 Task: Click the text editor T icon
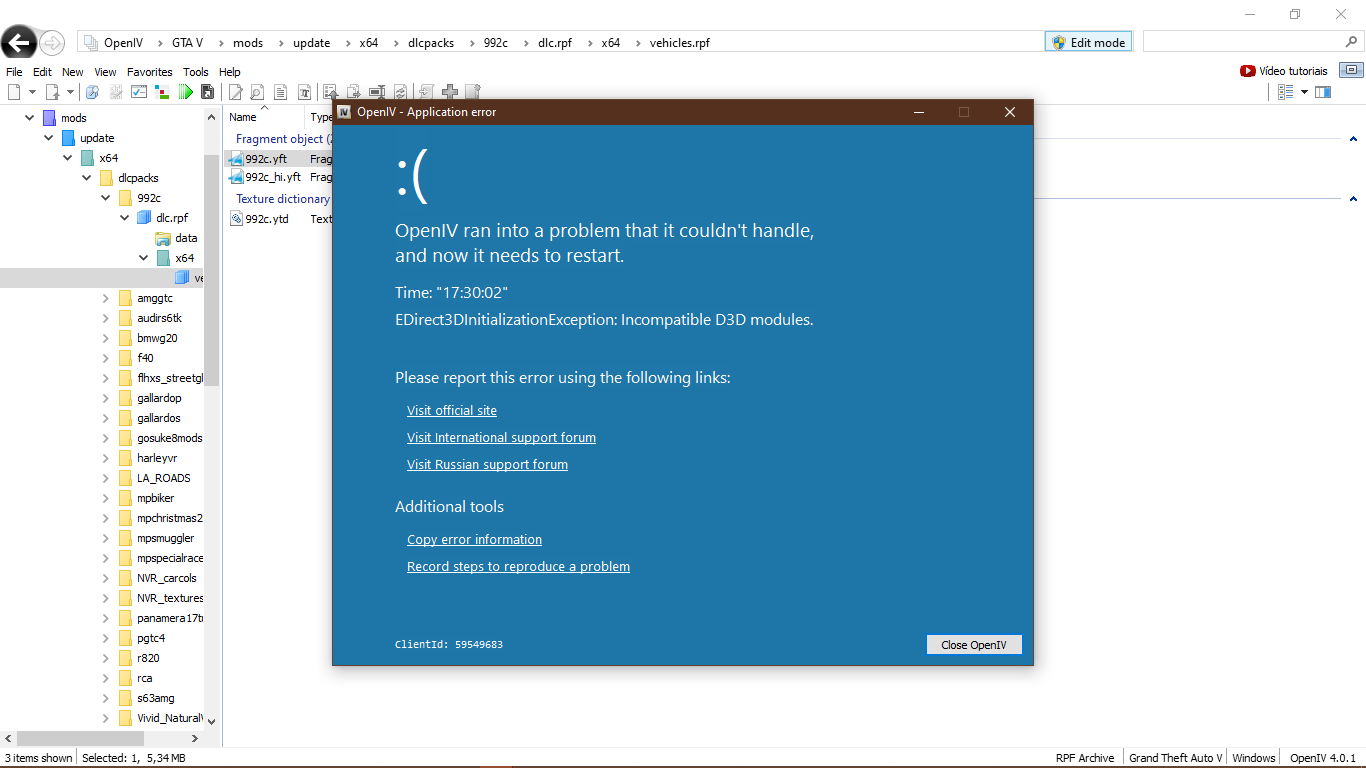tap(303, 92)
